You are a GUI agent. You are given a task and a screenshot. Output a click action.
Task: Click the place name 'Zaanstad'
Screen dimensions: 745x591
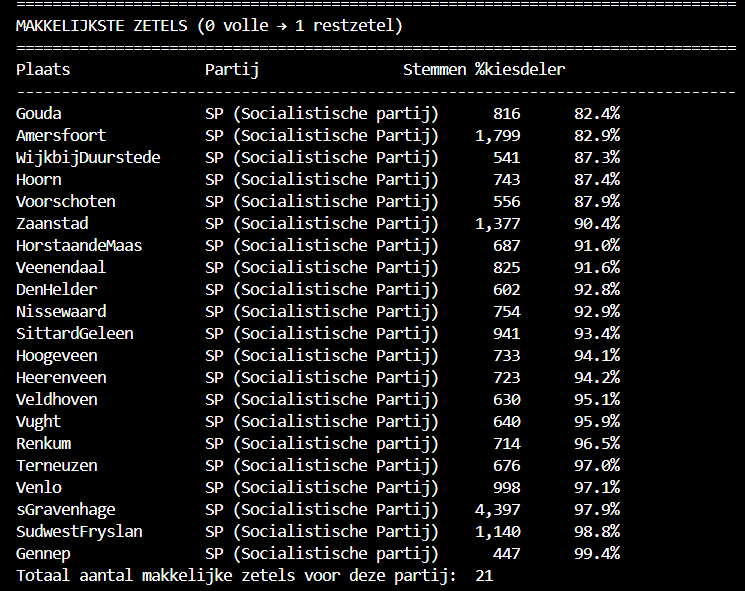pyautogui.click(x=52, y=224)
